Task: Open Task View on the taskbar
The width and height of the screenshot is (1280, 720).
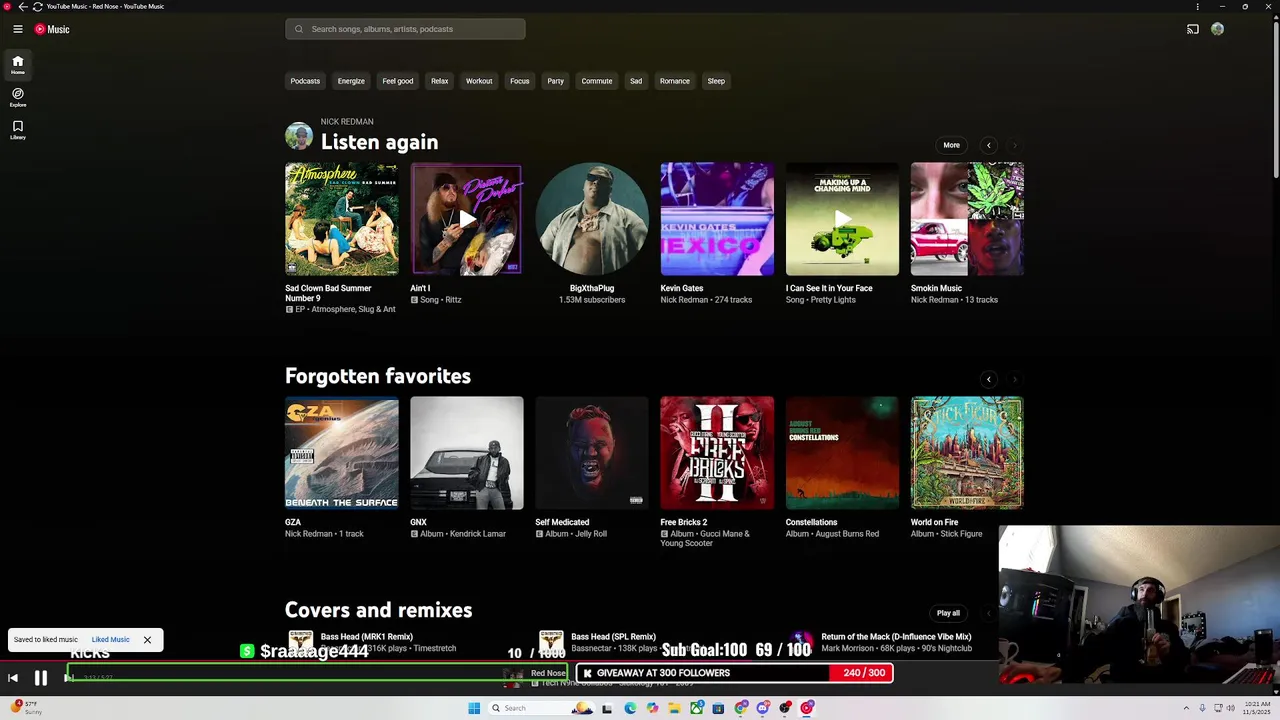Action: tap(607, 708)
